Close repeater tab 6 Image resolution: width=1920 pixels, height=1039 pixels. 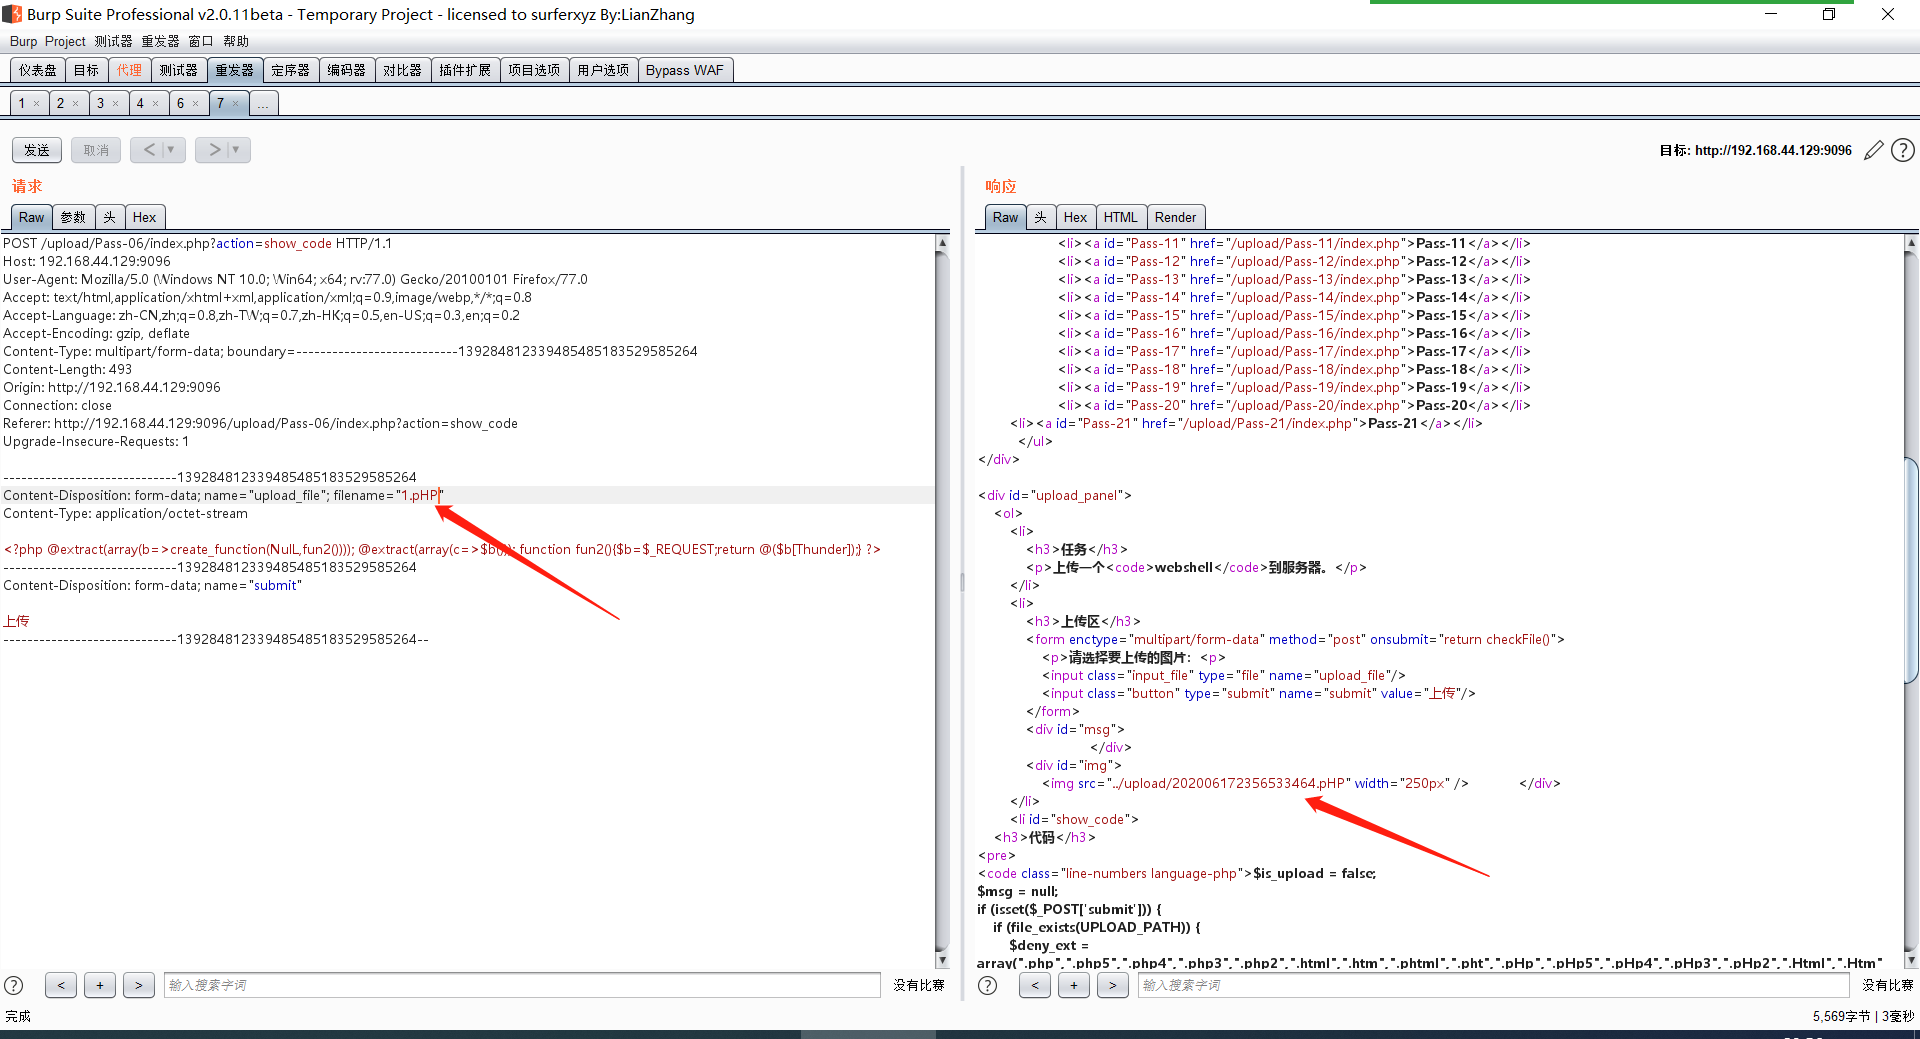[x=195, y=104]
